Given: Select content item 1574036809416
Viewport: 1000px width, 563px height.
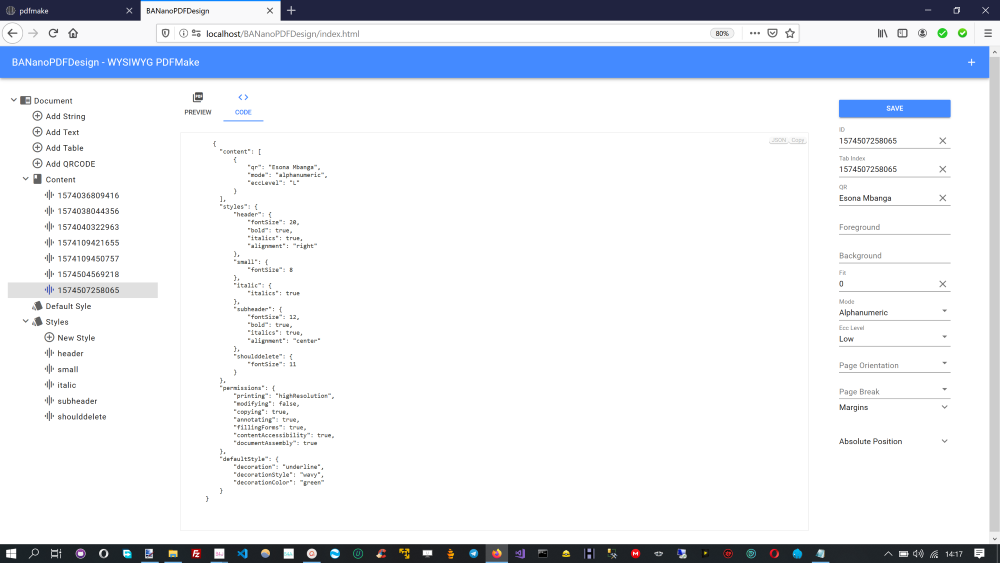Looking at the screenshot, I should coord(88,195).
